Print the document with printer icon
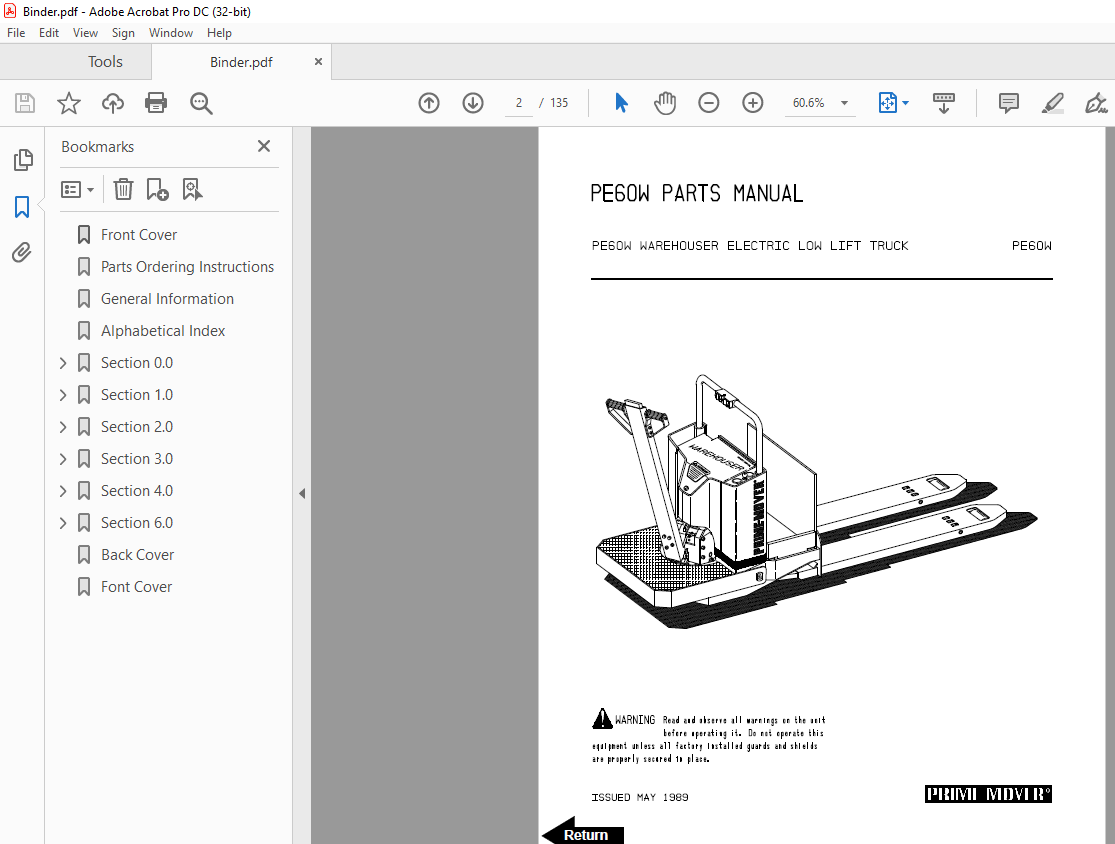1115x844 pixels. [x=156, y=103]
